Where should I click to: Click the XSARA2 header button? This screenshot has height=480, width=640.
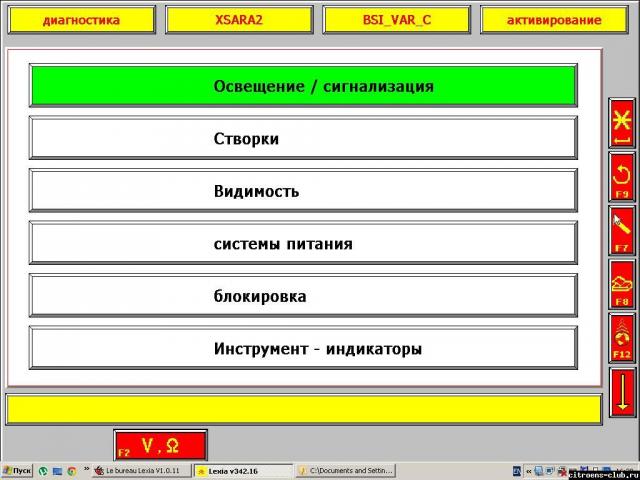click(x=239, y=20)
